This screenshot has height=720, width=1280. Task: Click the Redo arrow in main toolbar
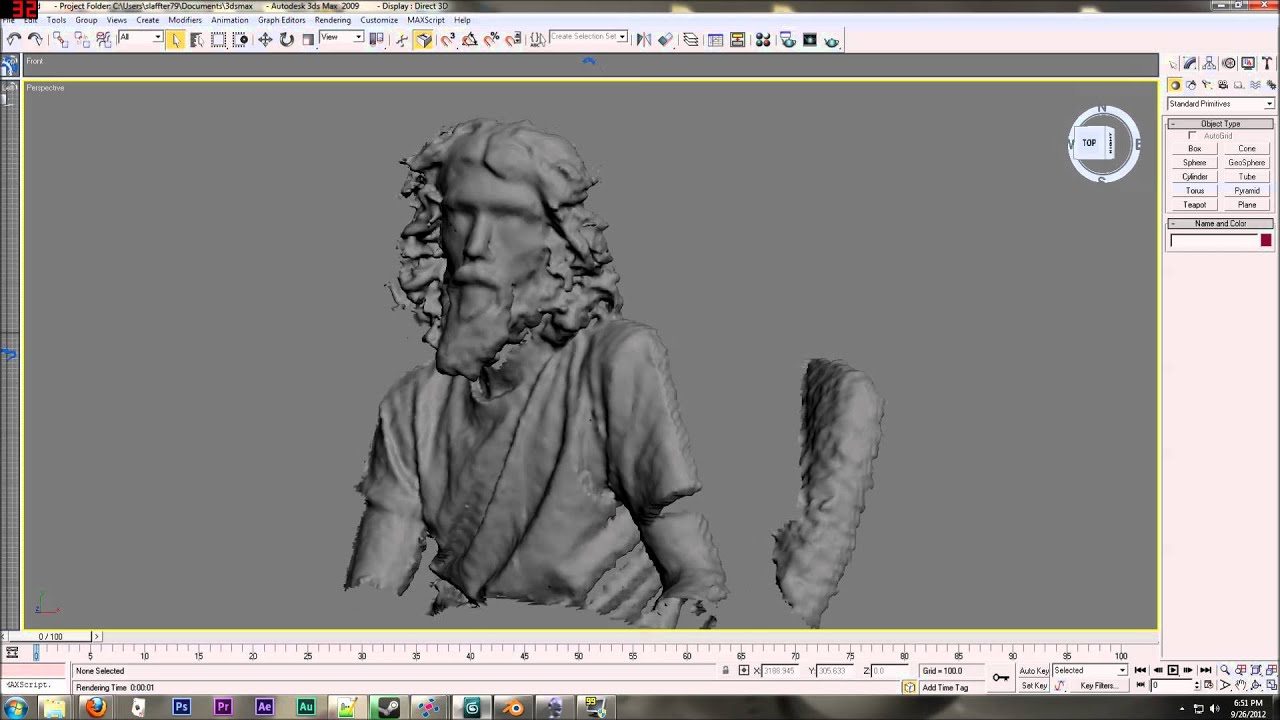pyautogui.click(x=36, y=39)
